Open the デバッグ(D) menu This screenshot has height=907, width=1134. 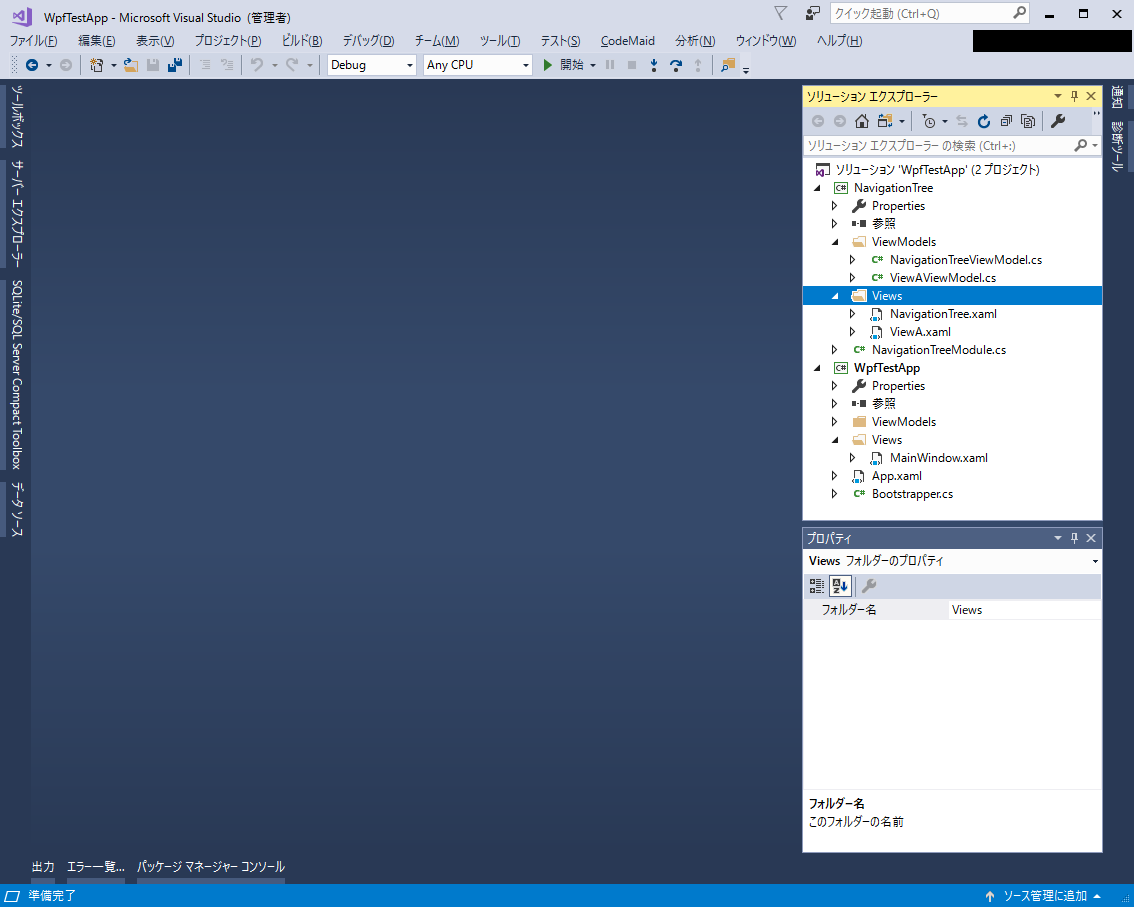click(x=368, y=41)
